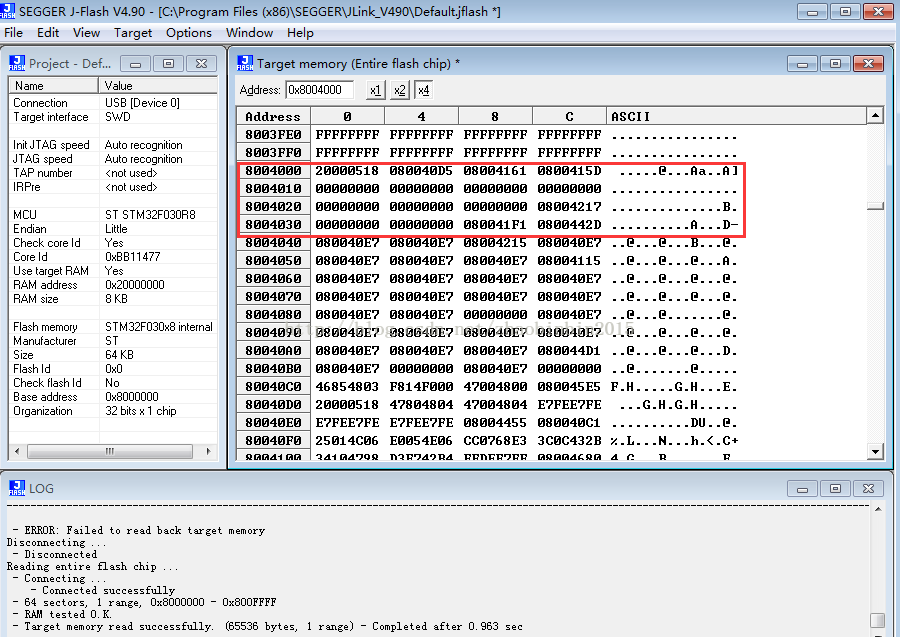The height and width of the screenshot is (637, 900).
Task: Select the Connection row
Action: (112, 103)
